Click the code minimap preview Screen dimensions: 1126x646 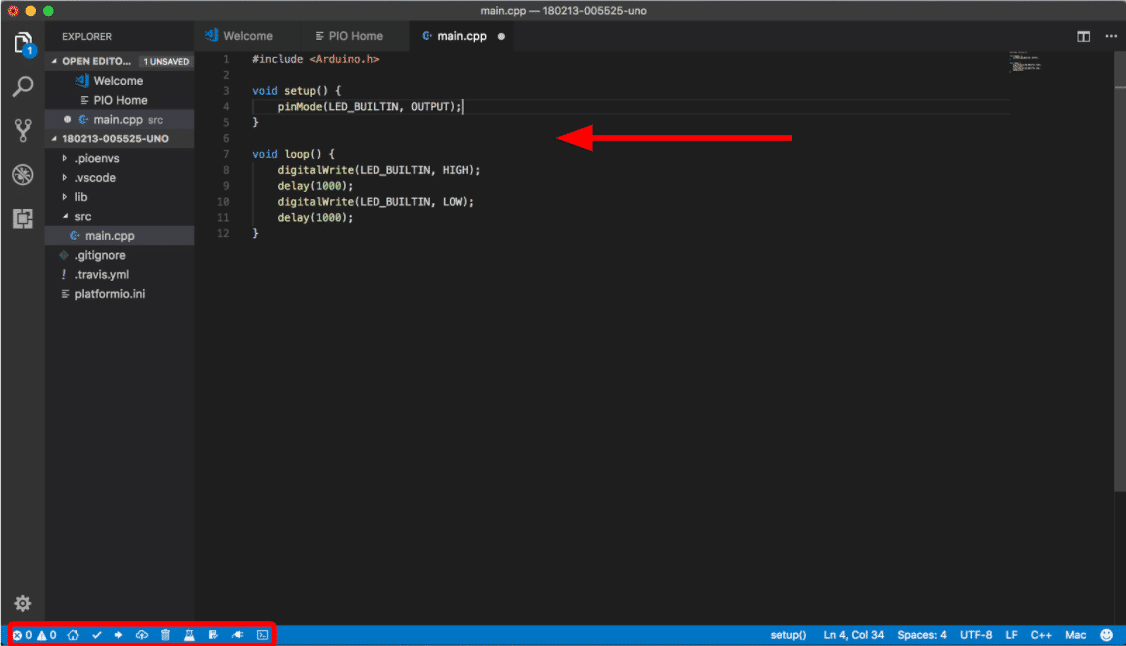click(x=1025, y=62)
